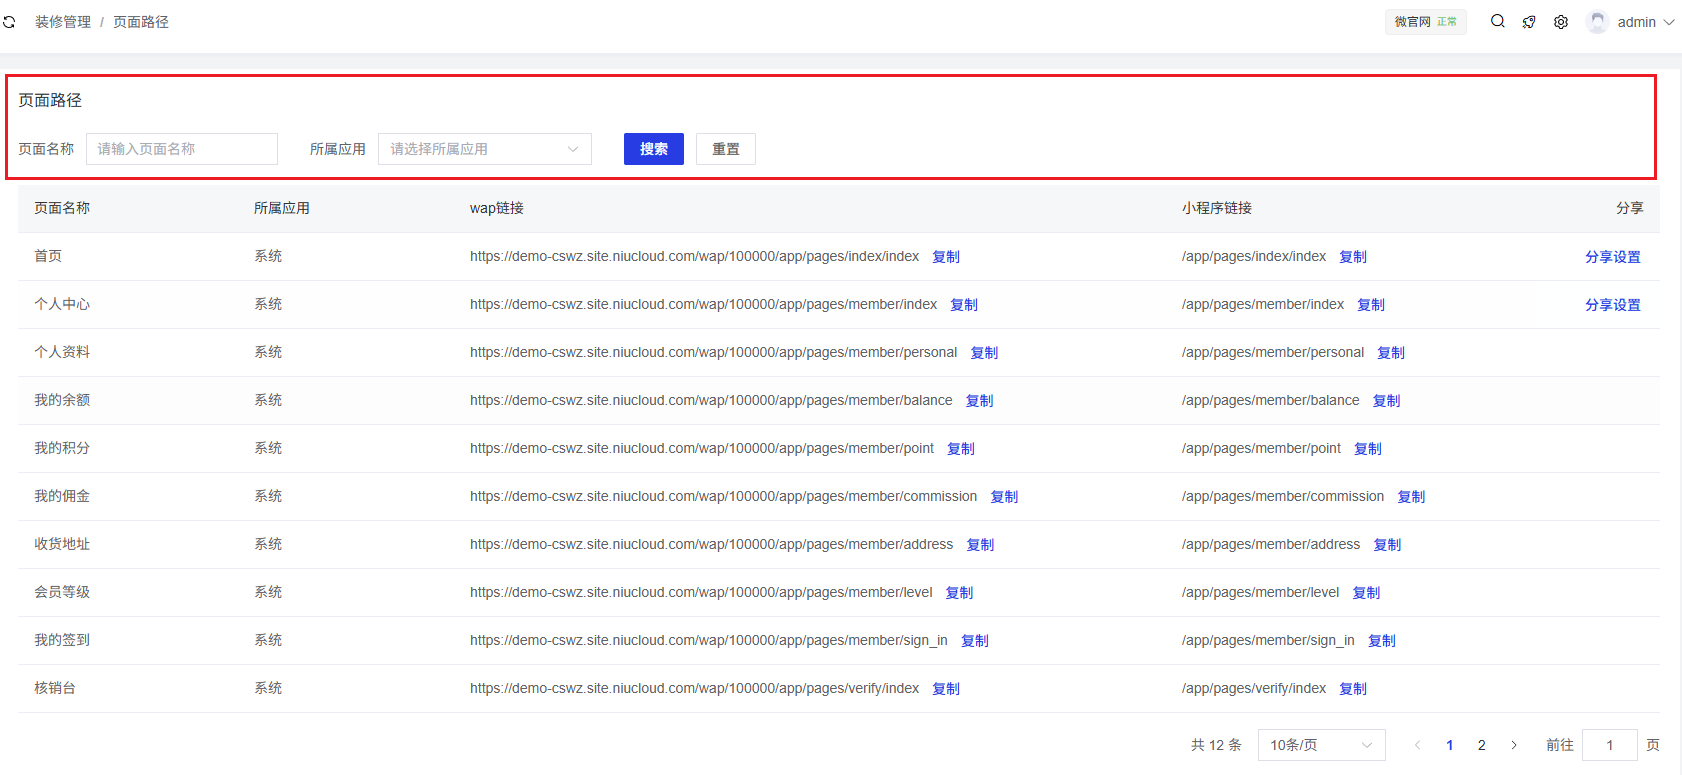Focus the 页面名称 input field
Image resolution: width=1682 pixels, height=775 pixels.
click(x=181, y=149)
